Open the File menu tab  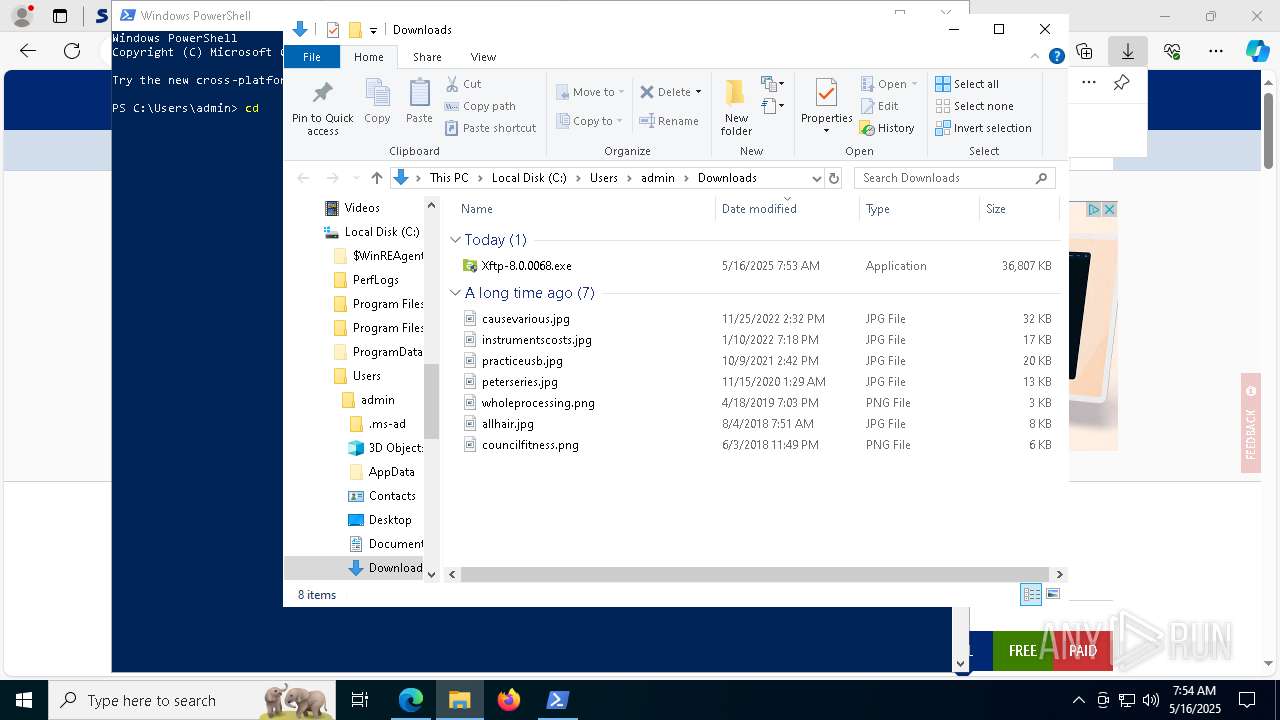pos(312,57)
